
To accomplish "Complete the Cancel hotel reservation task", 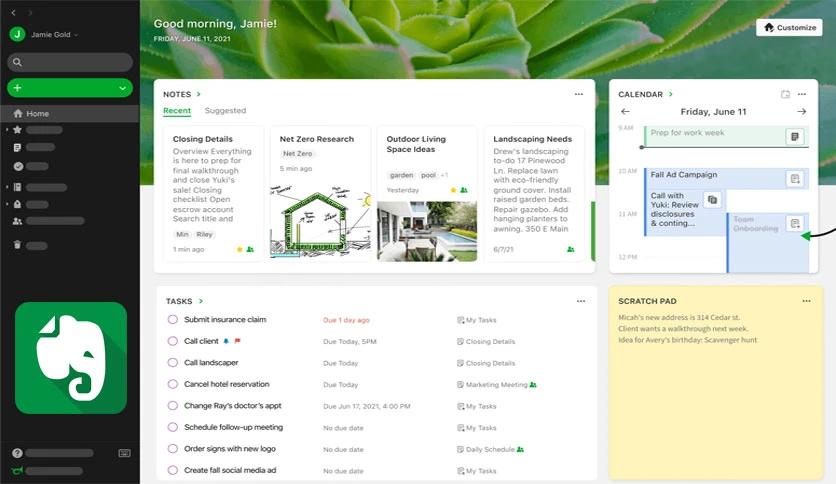I will (173, 384).
